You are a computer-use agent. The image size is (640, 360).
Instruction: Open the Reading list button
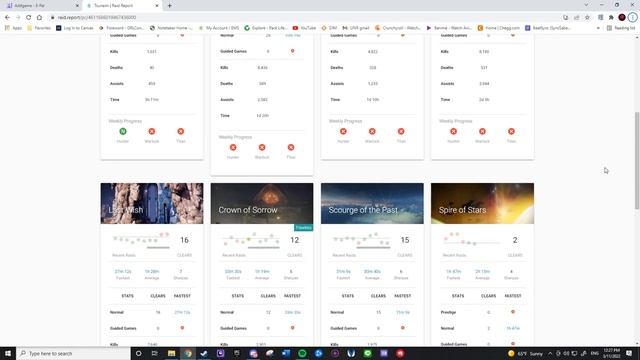coord(621,28)
